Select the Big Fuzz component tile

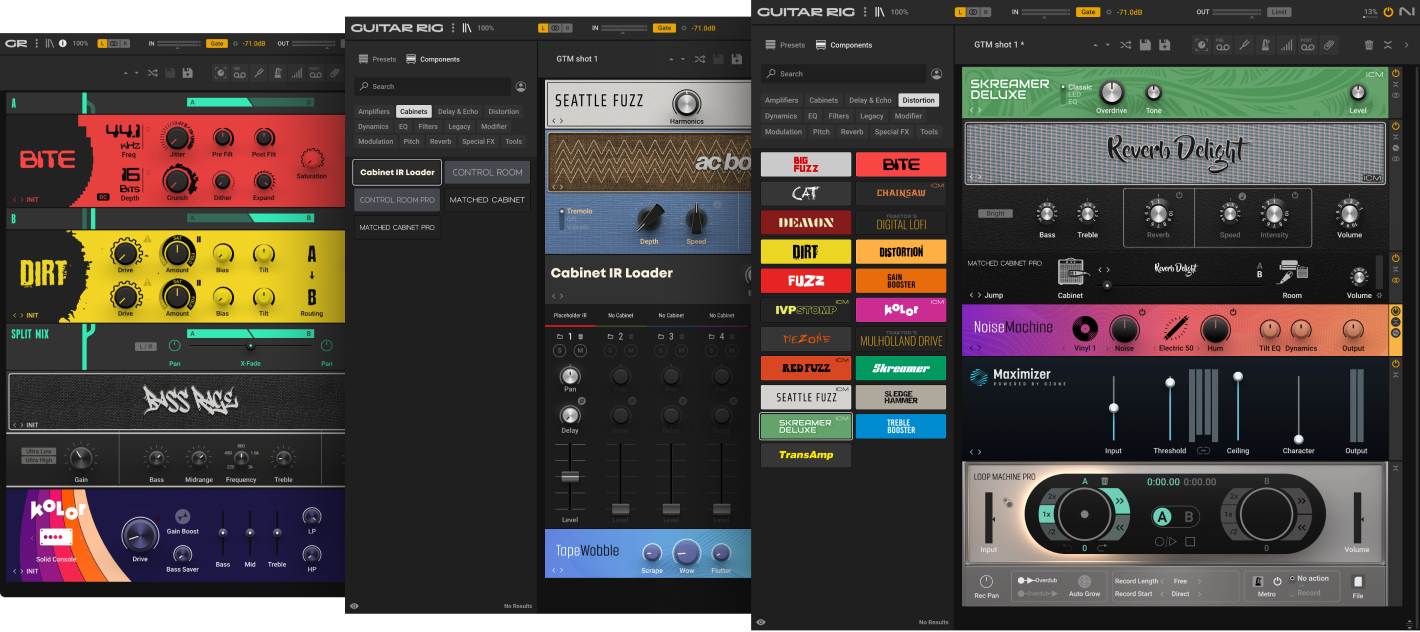(806, 164)
